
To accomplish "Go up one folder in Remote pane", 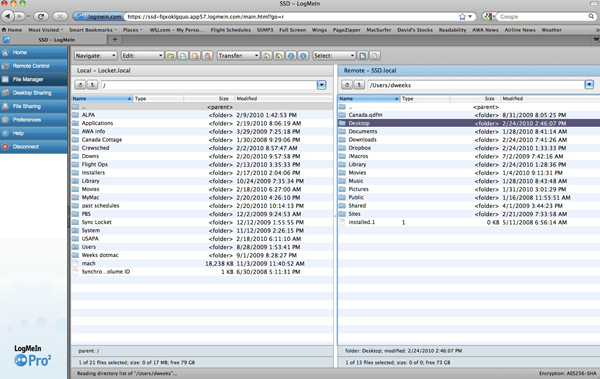I will (359, 85).
